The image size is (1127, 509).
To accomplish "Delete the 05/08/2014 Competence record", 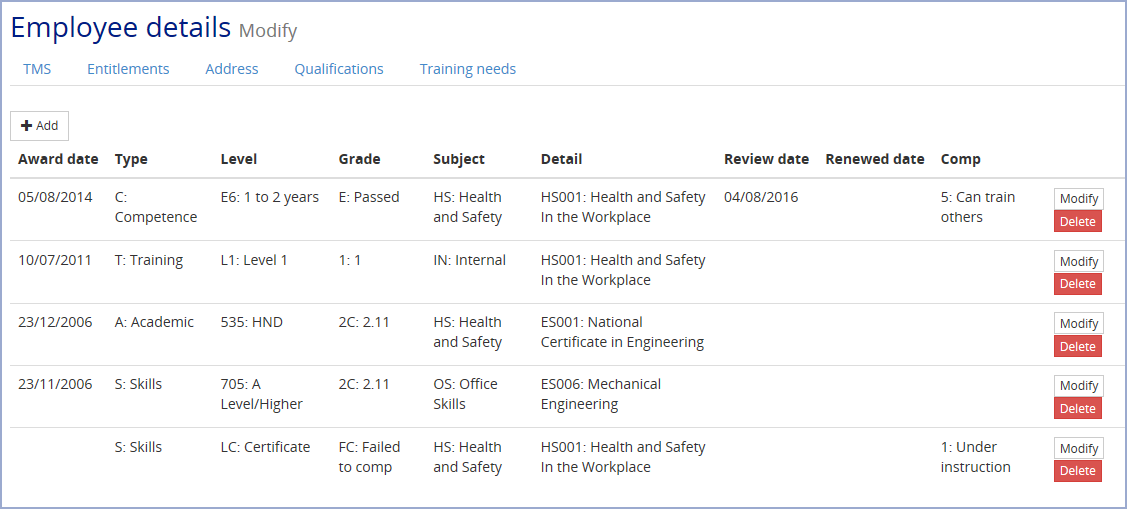I will [1078, 221].
